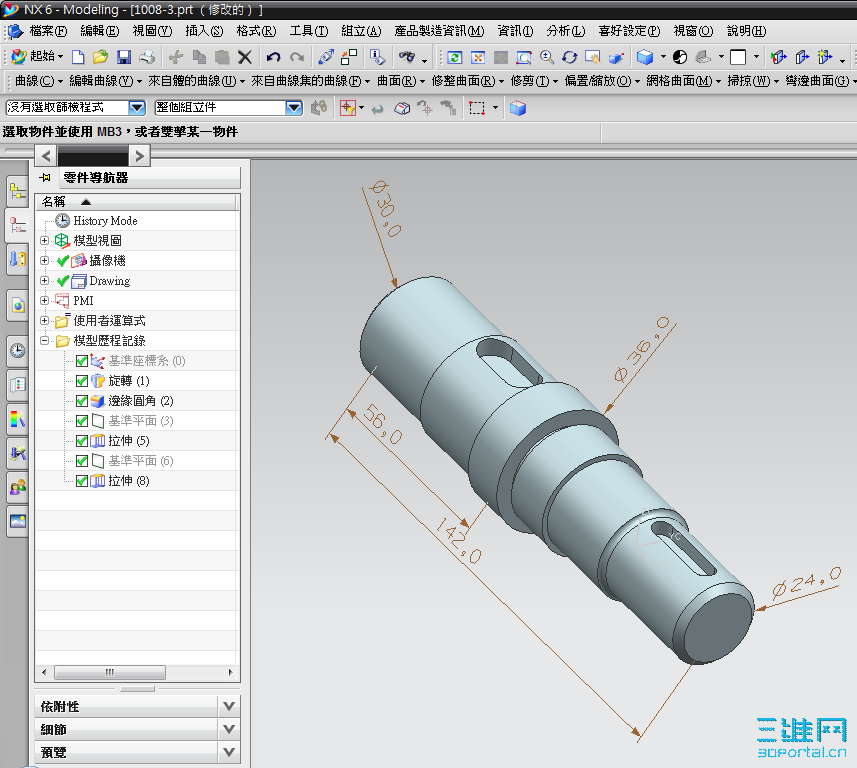Click the Refresh display icon
Viewport: 857px width, 768px height.
(455, 57)
